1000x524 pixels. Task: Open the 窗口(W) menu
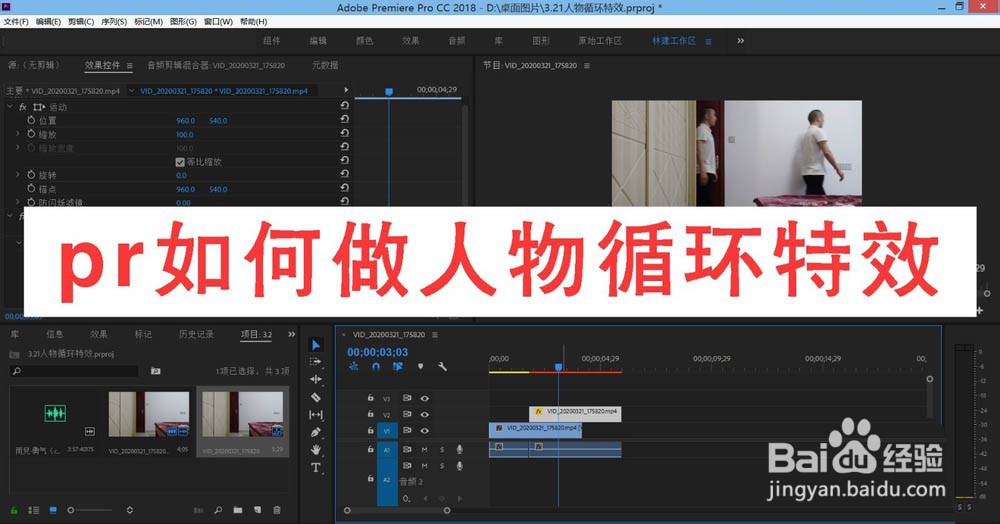pos(218,22)
